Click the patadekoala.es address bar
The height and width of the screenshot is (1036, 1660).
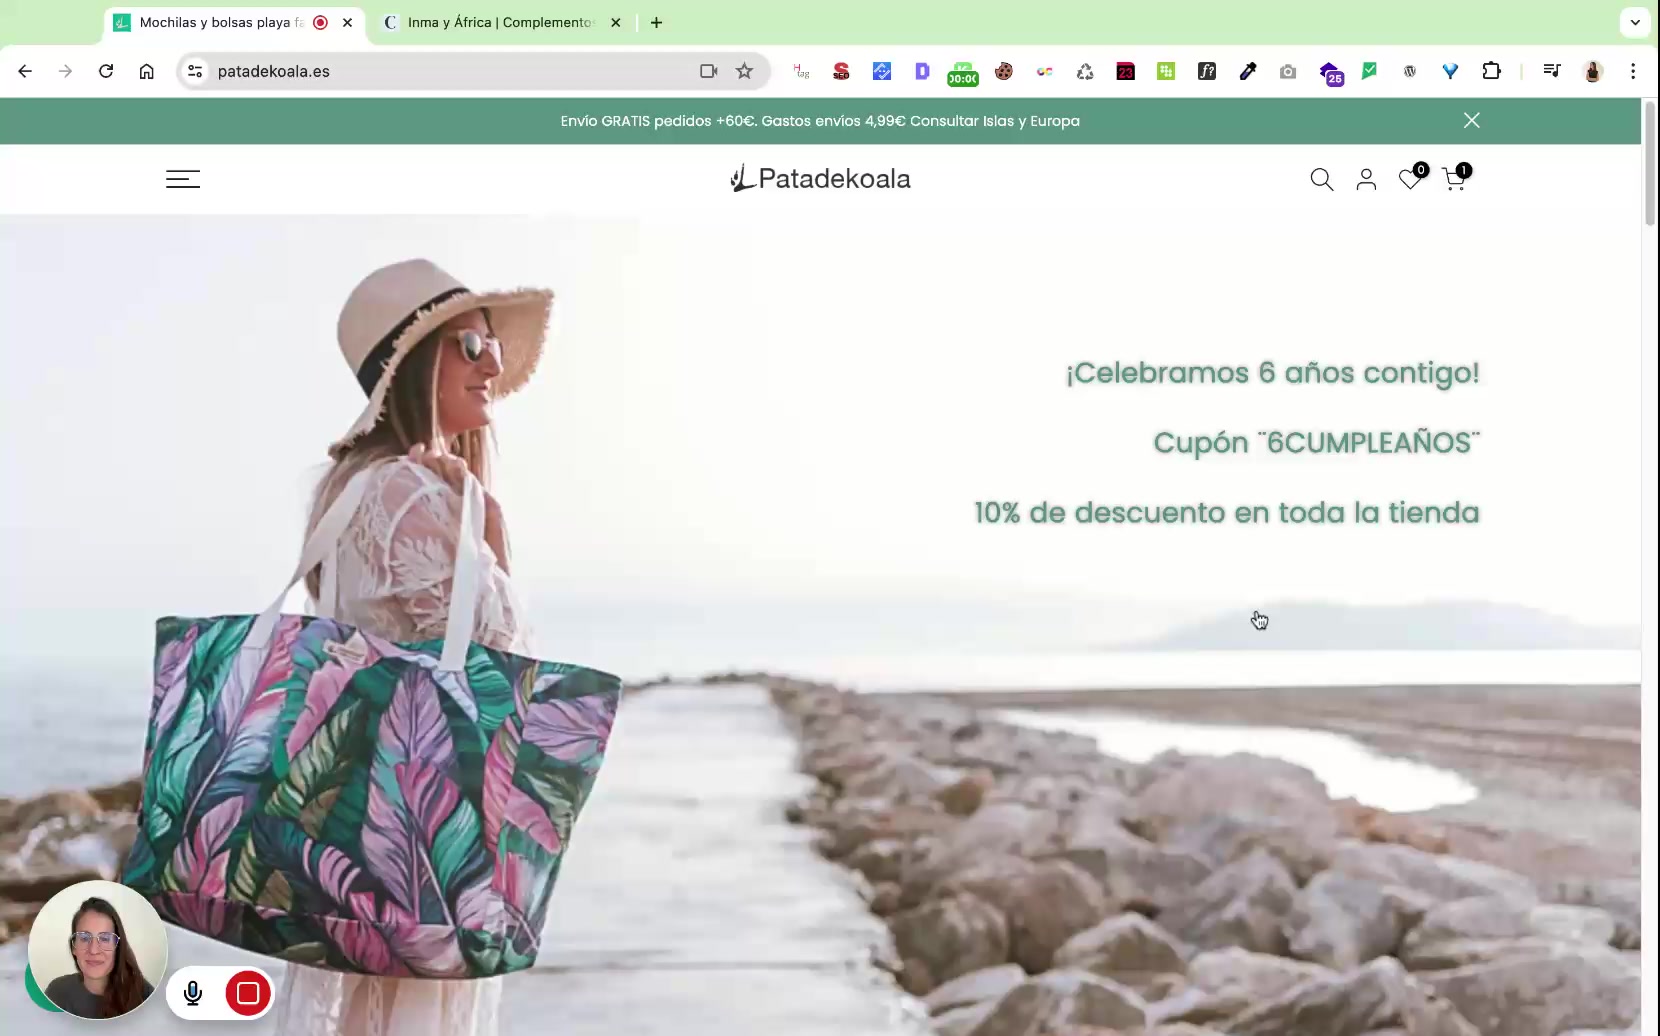coord(450,71)
